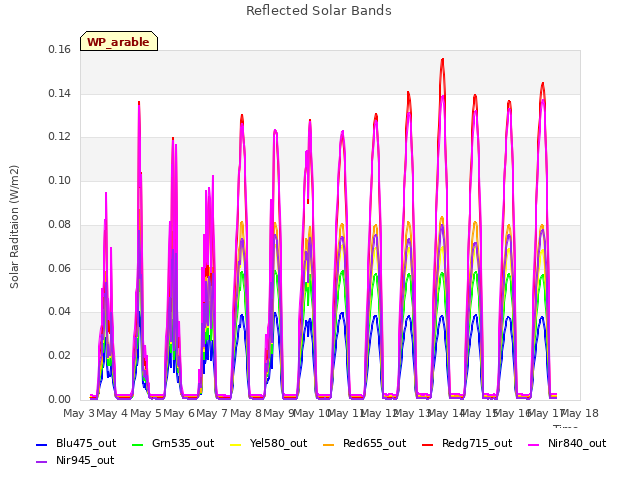Screen dimensions: 640x480
Task: Click the blue Blu475_out legend color swatch
Action: (x=42, y=444)
